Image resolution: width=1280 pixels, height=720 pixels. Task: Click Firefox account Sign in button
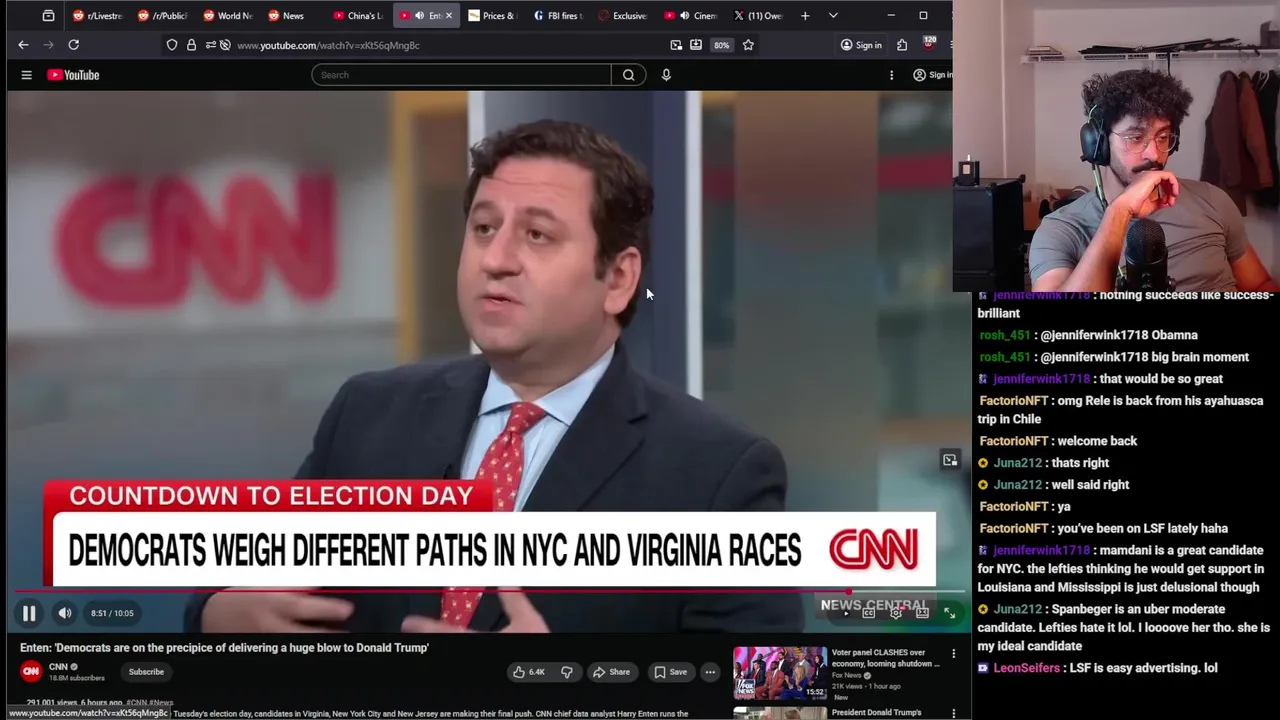tap(861, 45)
